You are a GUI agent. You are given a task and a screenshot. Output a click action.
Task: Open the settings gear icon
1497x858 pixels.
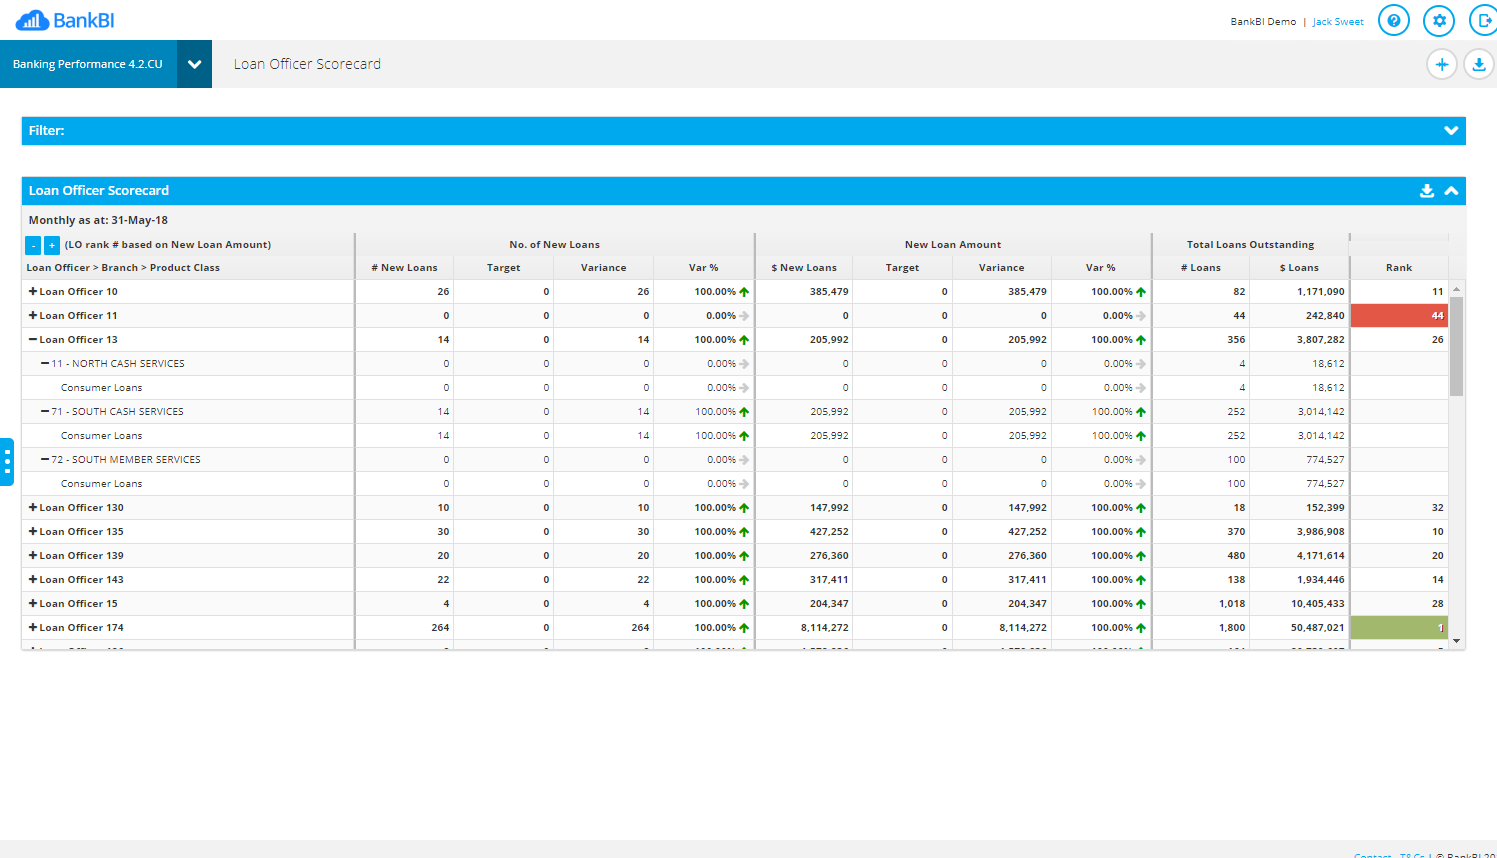click(x=1439, y=20)
